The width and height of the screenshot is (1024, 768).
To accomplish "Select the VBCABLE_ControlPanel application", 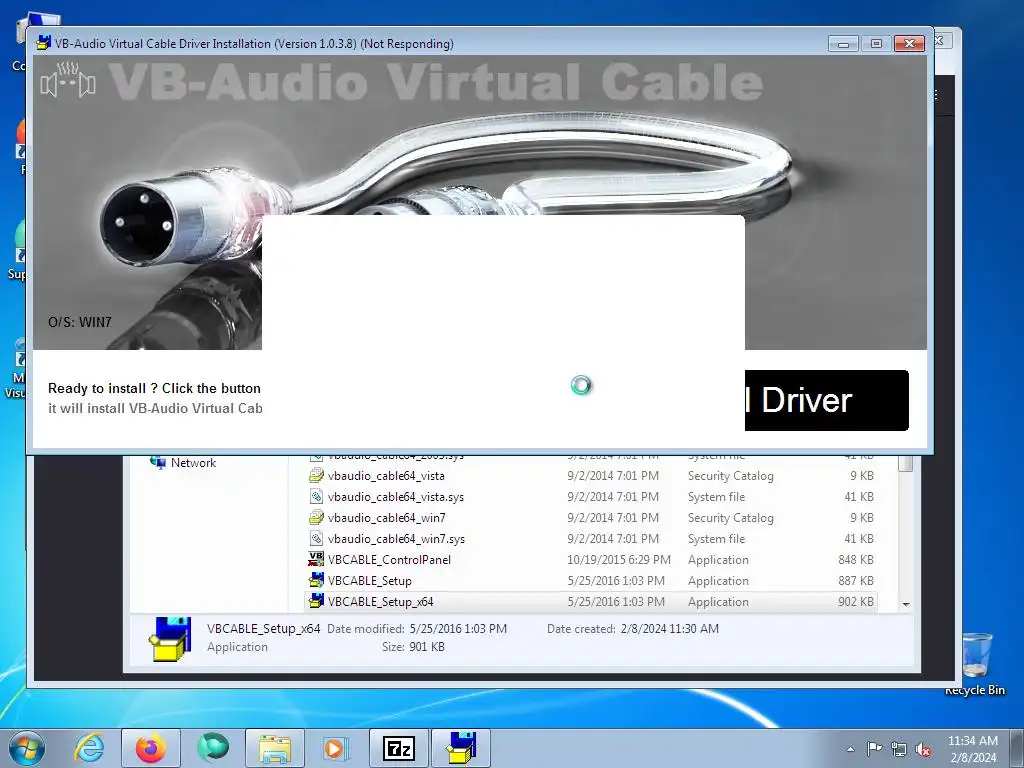I will click(389, 560).
